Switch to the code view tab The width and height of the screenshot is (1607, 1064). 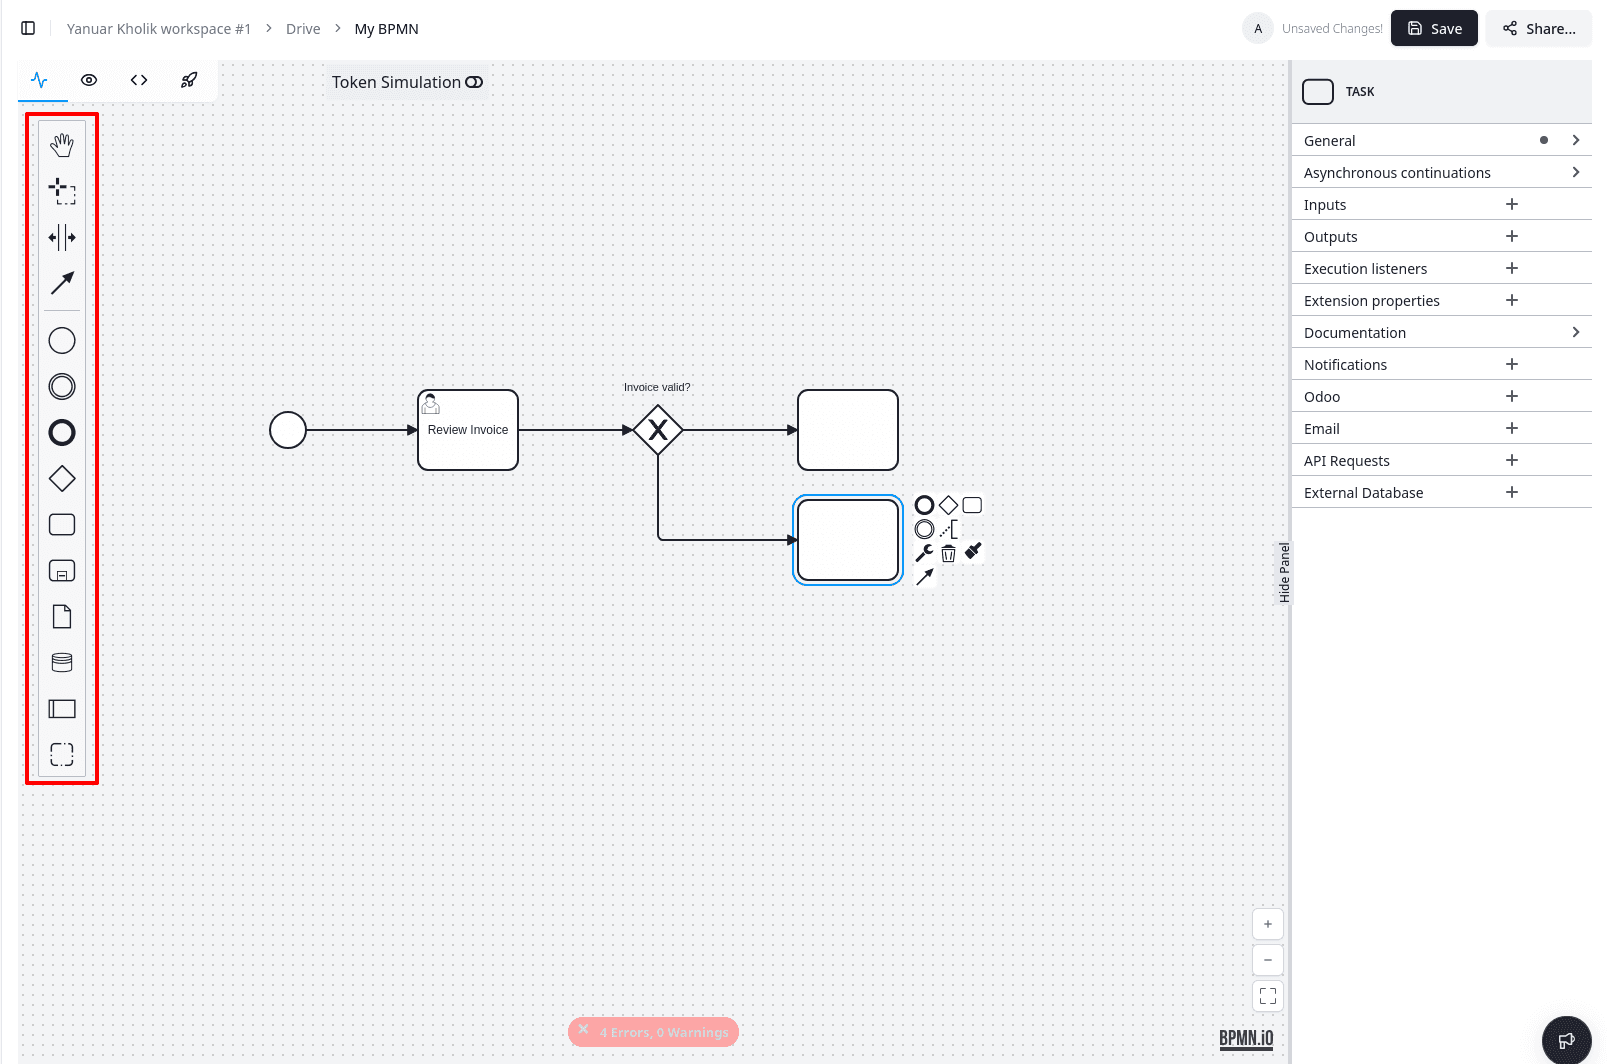[139, 80]
